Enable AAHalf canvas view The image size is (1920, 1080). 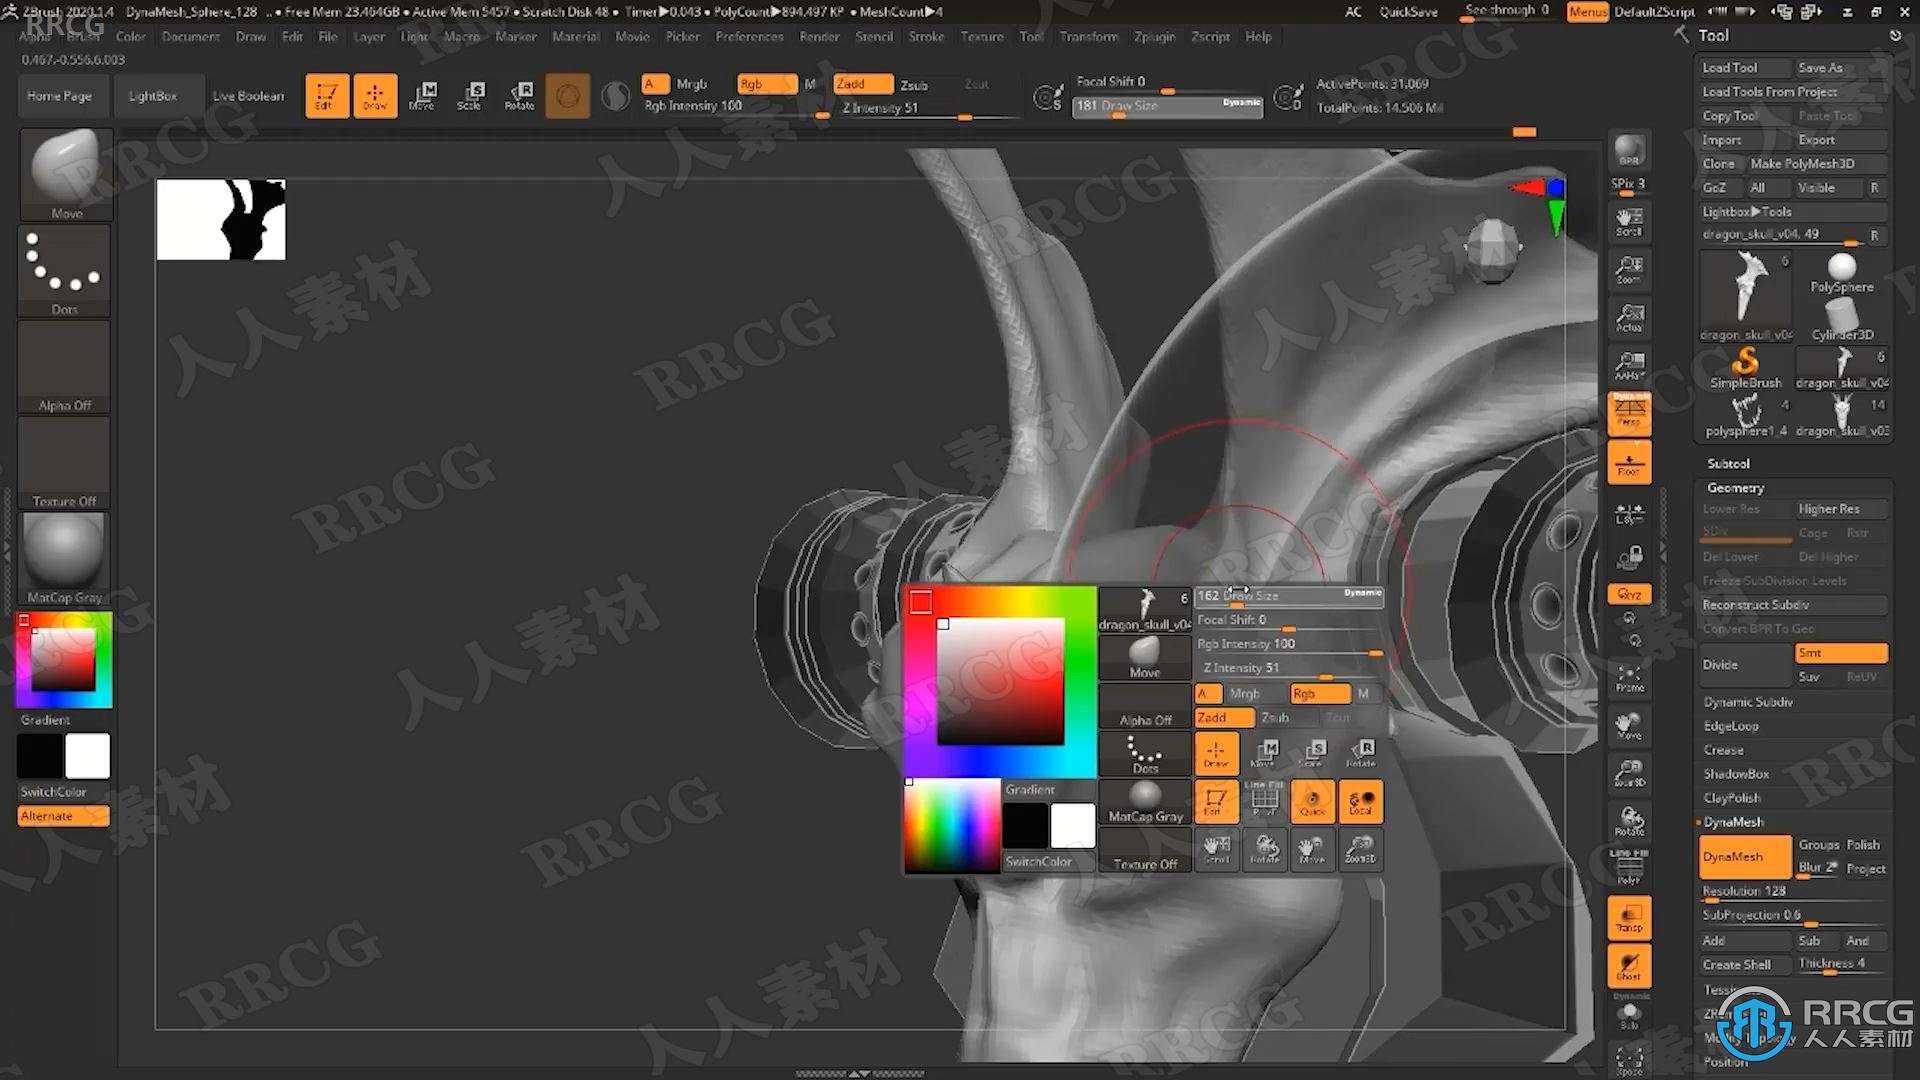coord(1629,365)
